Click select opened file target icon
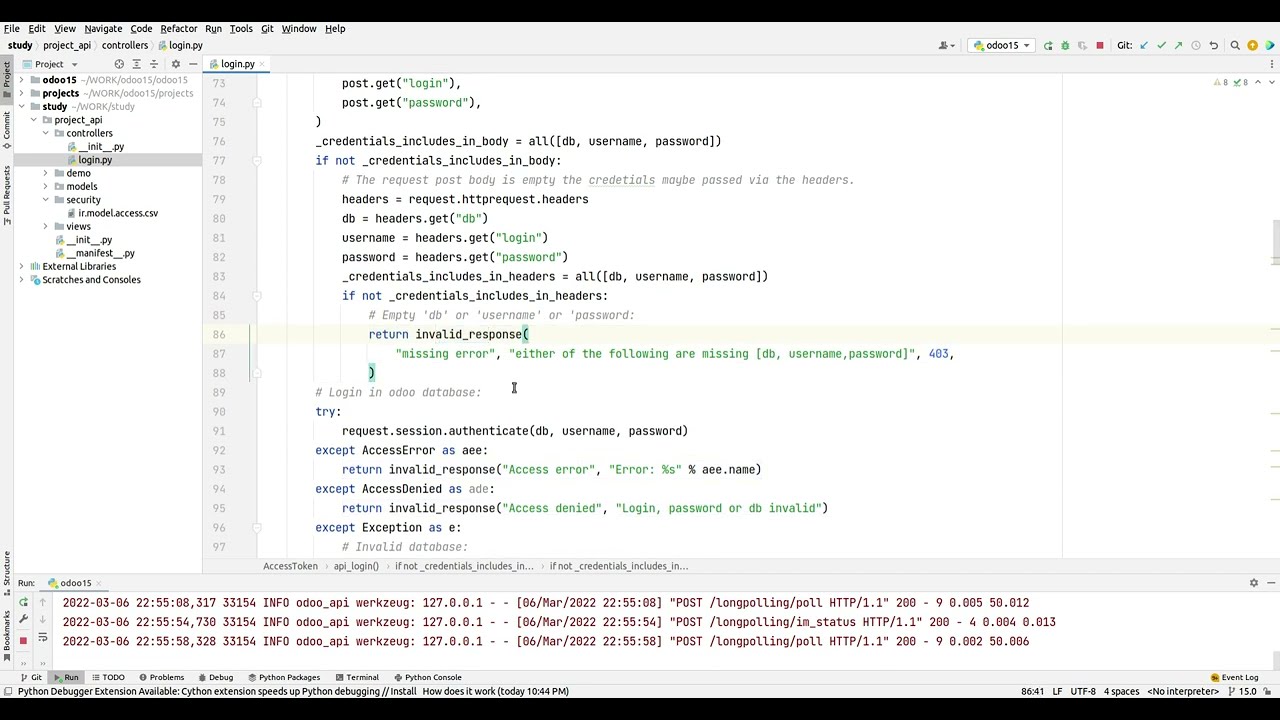Image resolution: width=1280 pixels, height=720 pixels. point(119,64)
